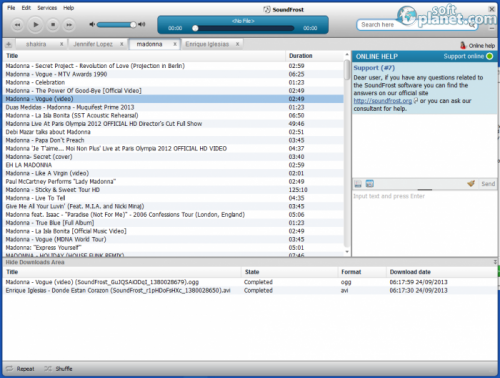
Task: Select Madonna - Vogue (video) row
Action: click(x=173, y=99)
